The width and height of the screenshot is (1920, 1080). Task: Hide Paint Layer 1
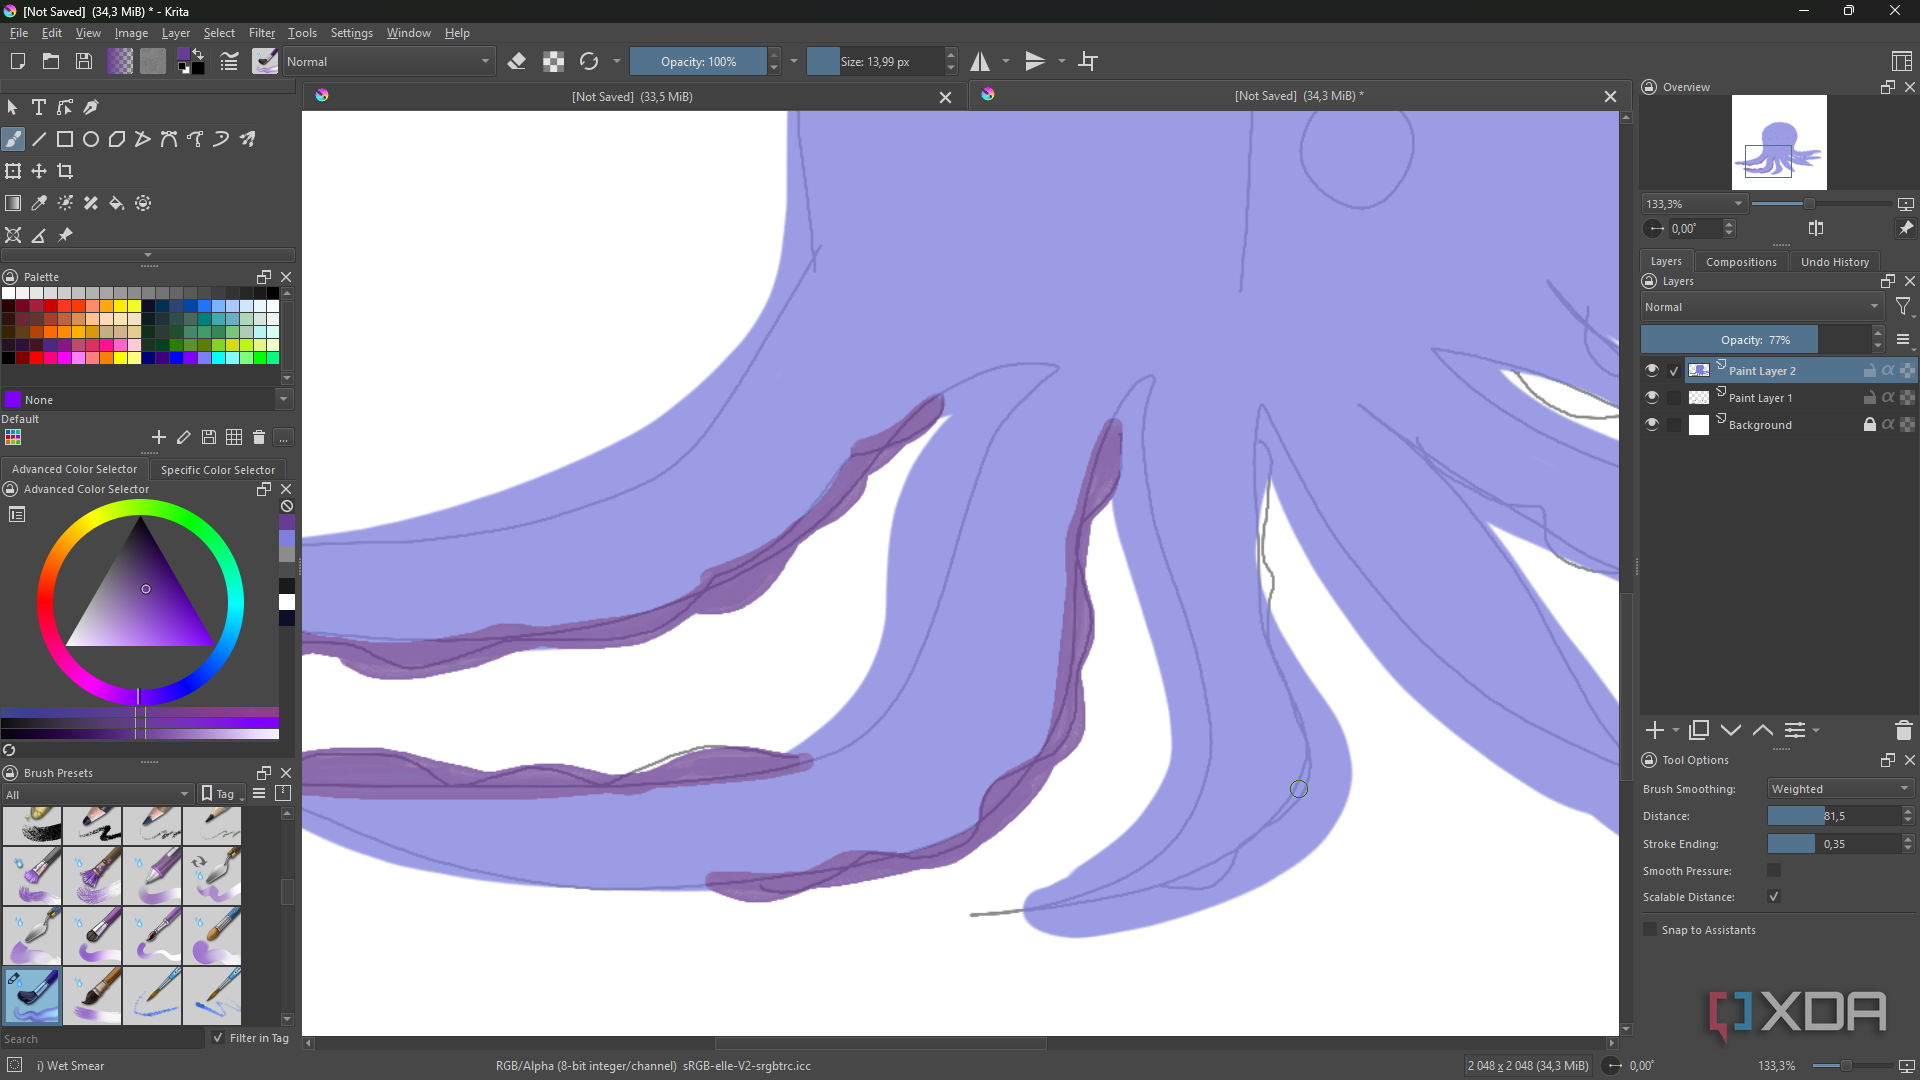1652,397
